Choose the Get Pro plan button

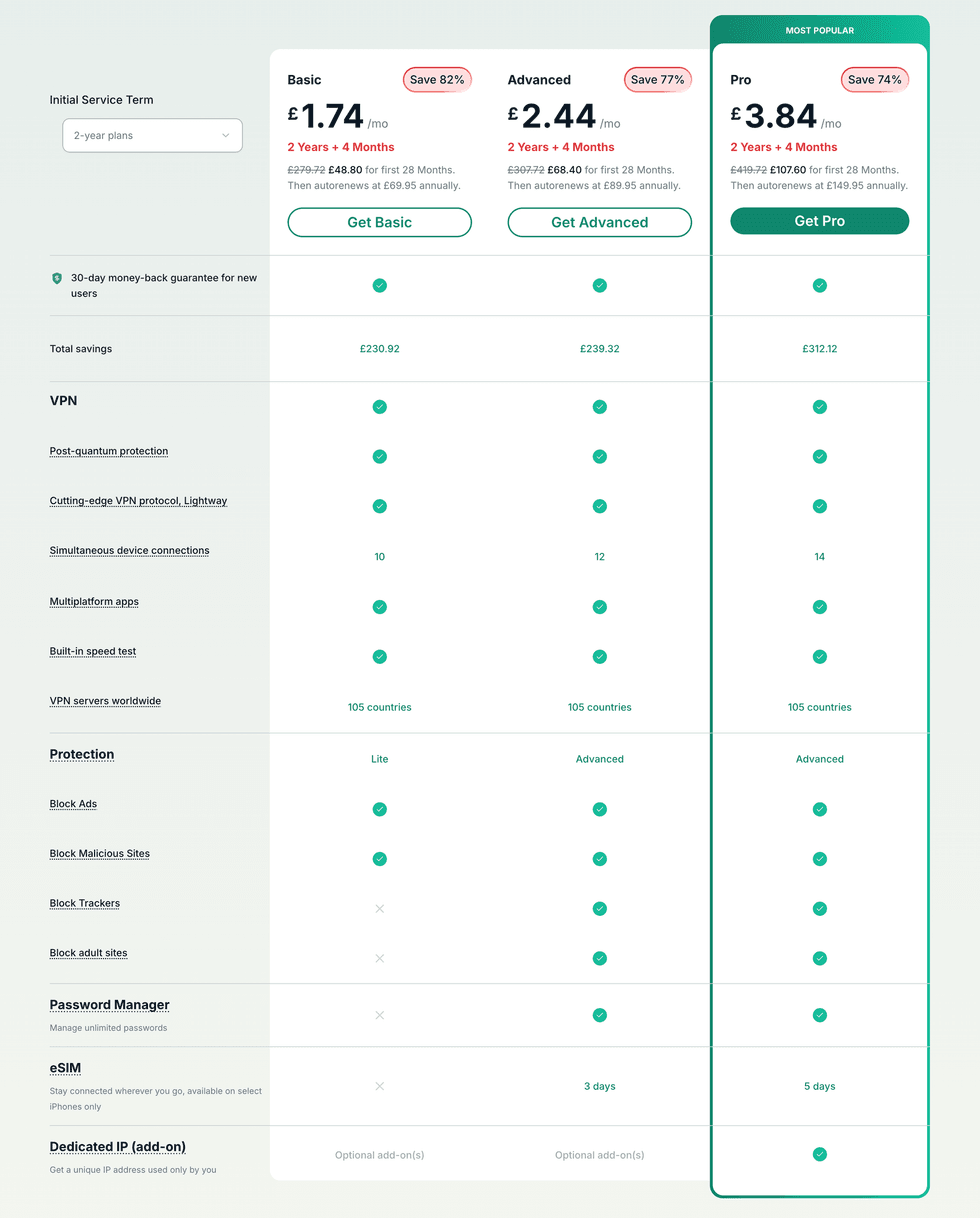[820, 221]
